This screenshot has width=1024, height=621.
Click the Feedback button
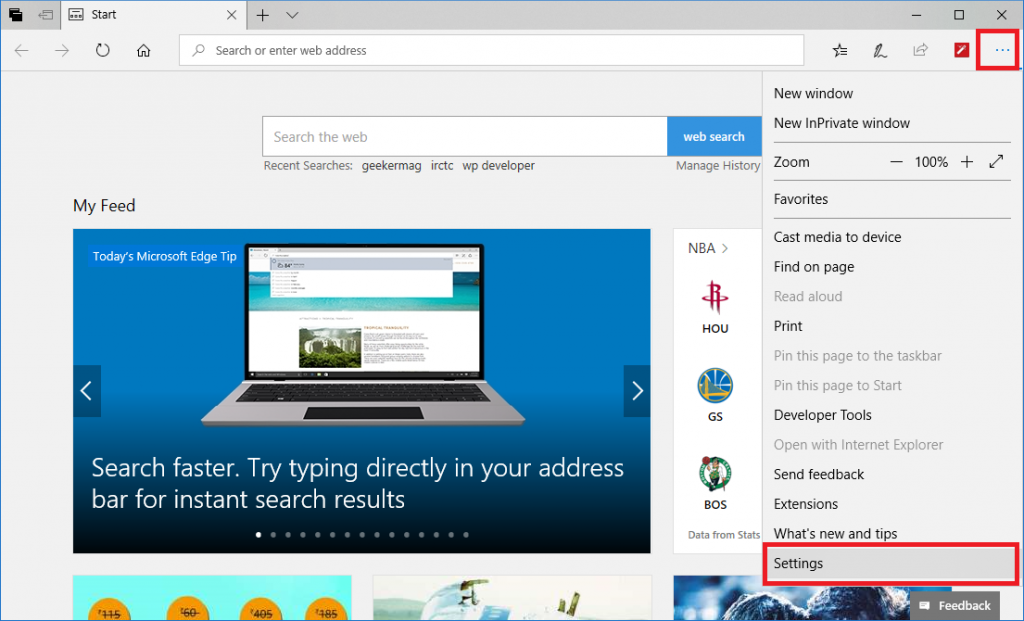pyautogui.click(x=955, y=605)
